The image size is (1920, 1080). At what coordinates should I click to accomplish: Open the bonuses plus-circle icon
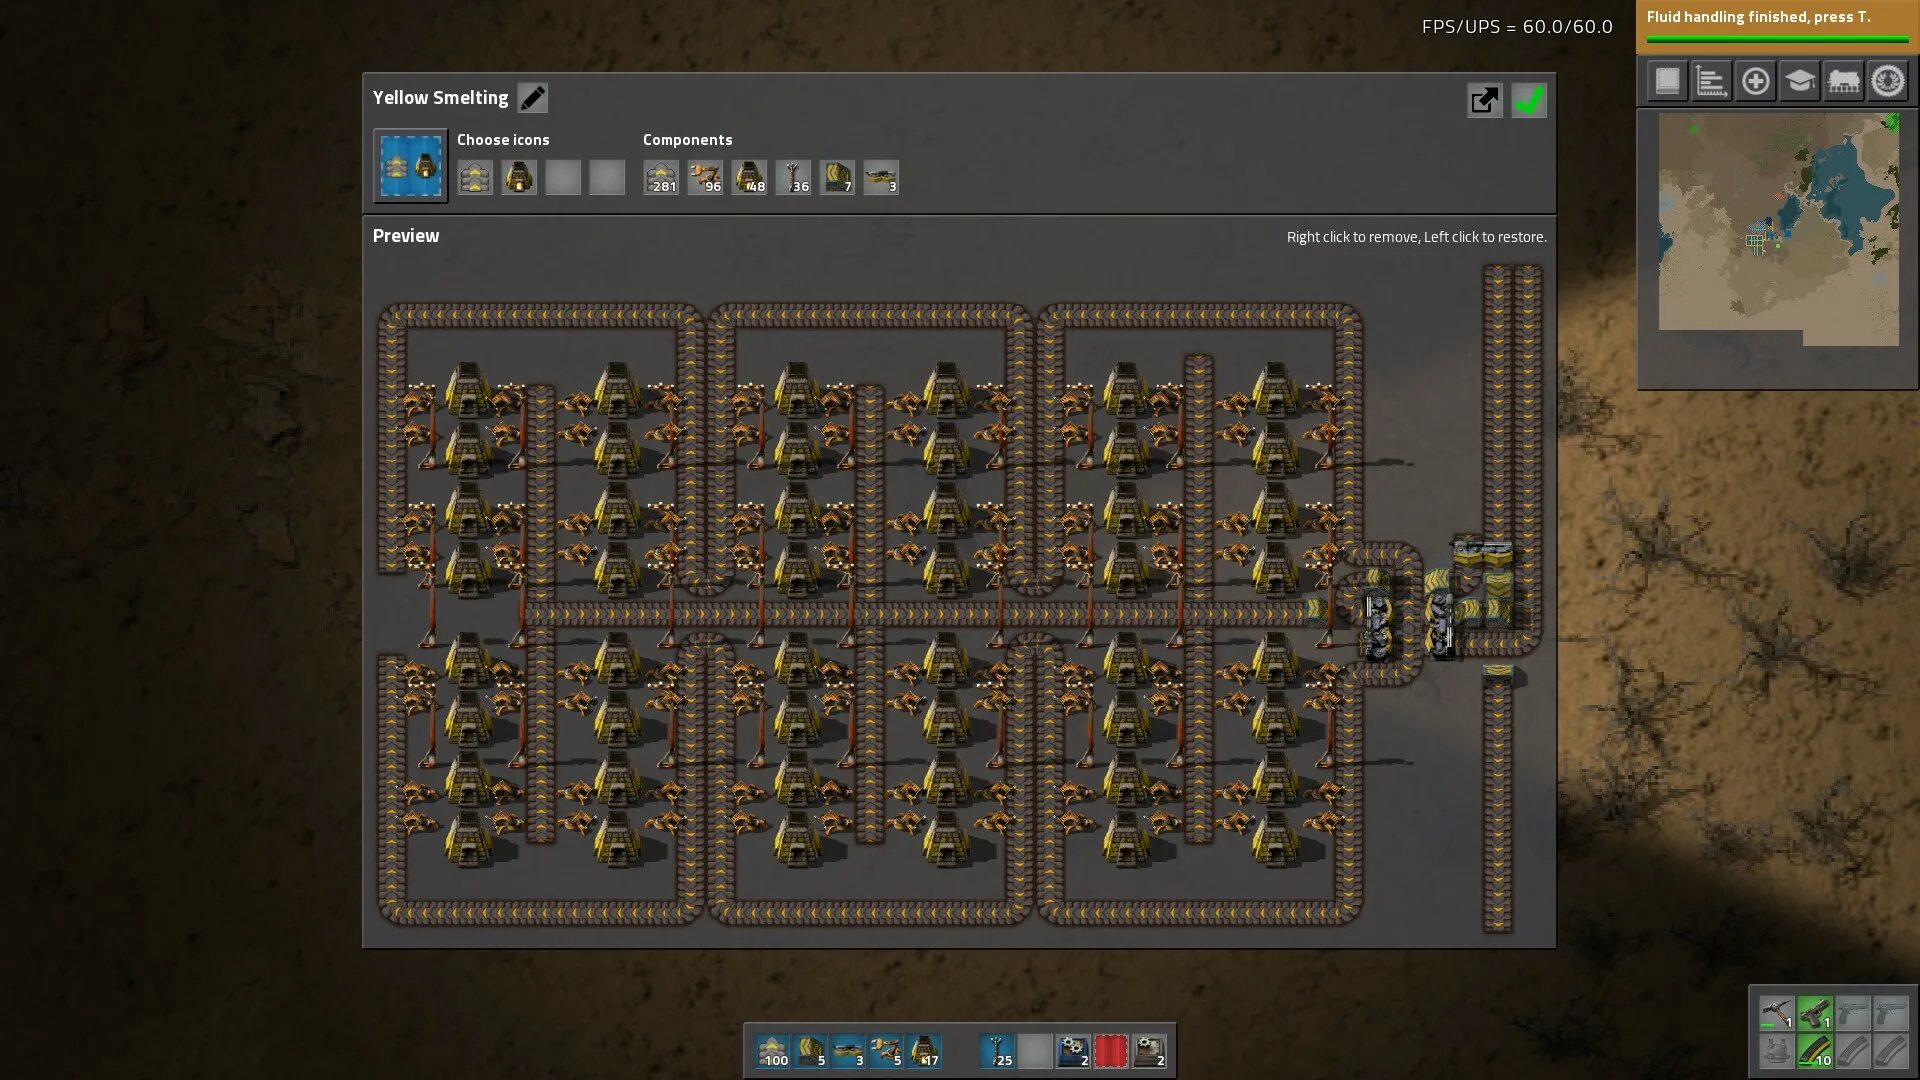[1755, 81]
